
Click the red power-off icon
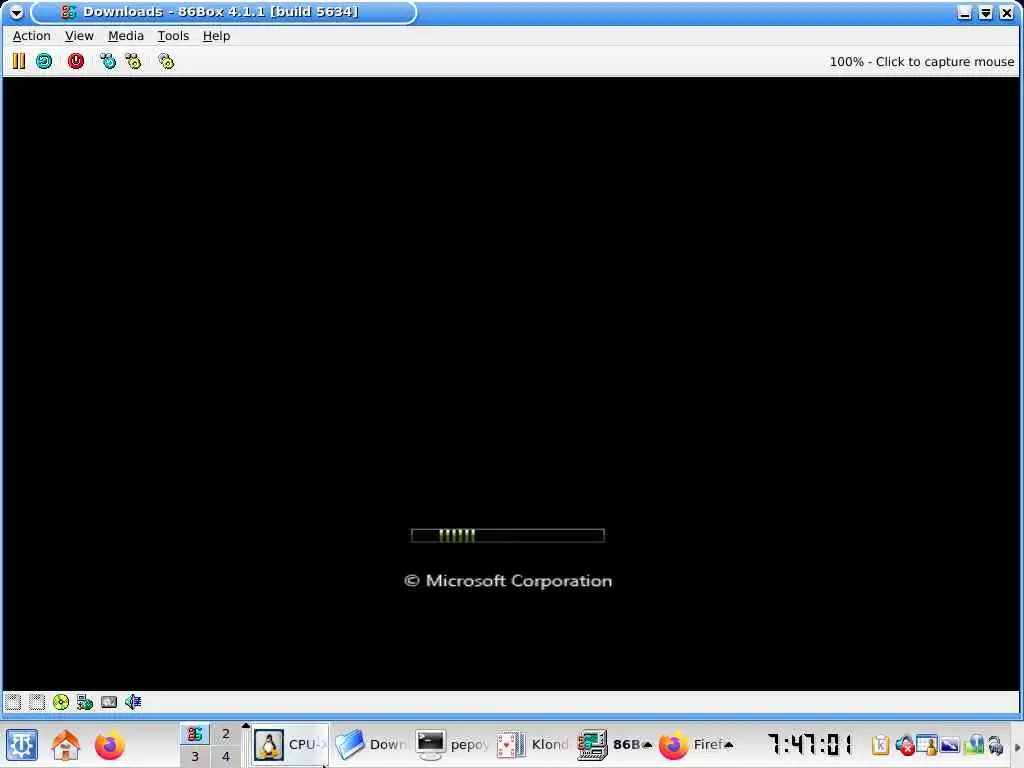(76, 61)
